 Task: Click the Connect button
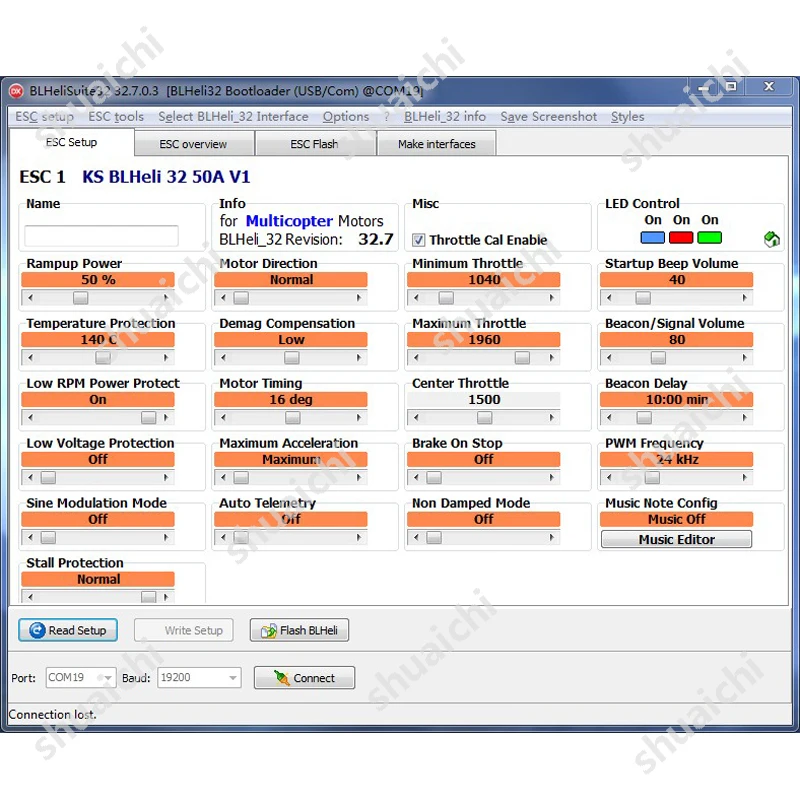304,678
